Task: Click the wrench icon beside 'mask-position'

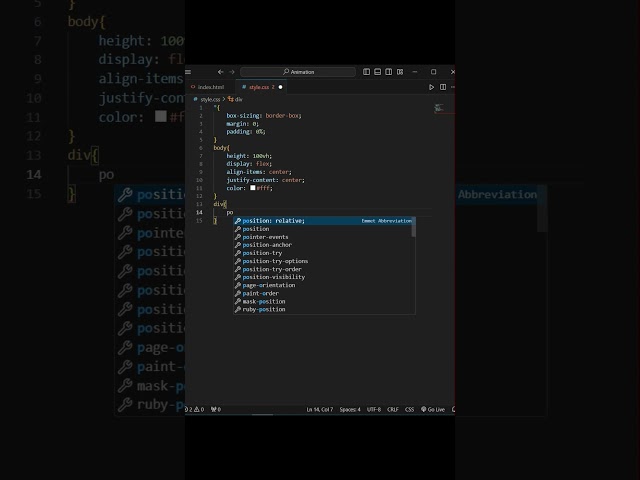Action: 238,302
